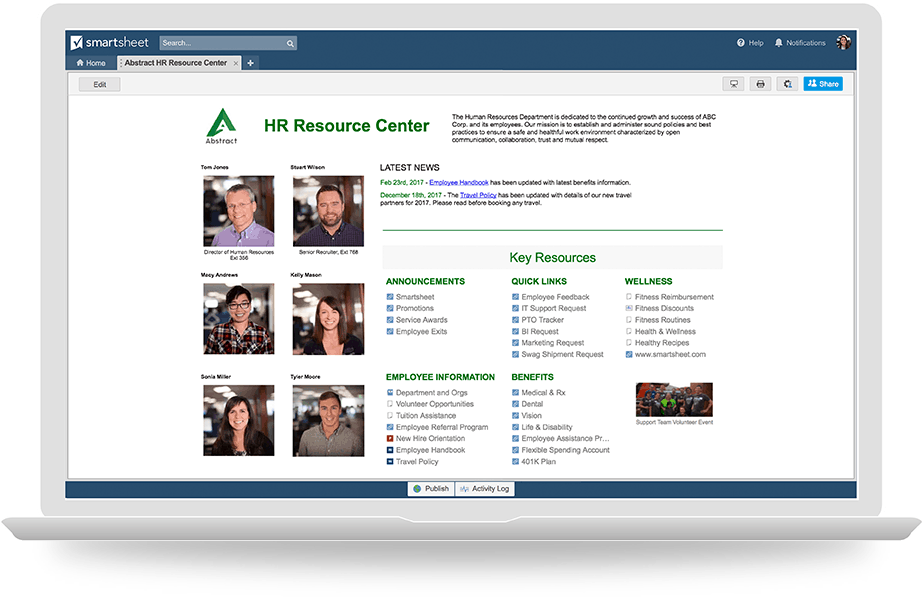This screenshot has width=923, height=597.
Task: Click the Publish button at bottom
Action: point(431,489)
